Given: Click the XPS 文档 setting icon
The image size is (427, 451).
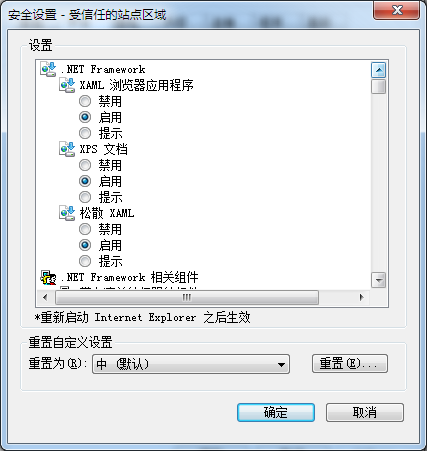Looking at the screenshot, I should tap(67, 149).
